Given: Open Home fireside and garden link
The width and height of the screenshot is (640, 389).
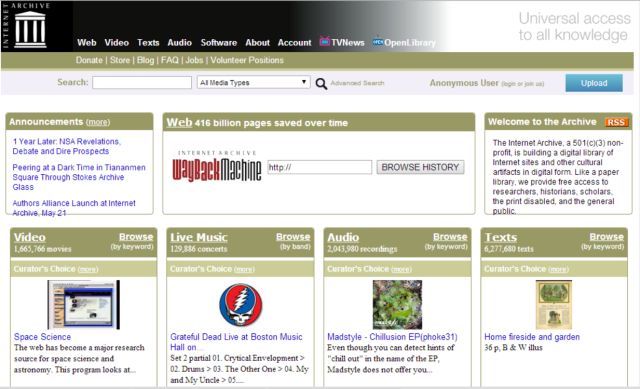Looking at the screenshot, I should pyautogui.click(x=532, y=337).
